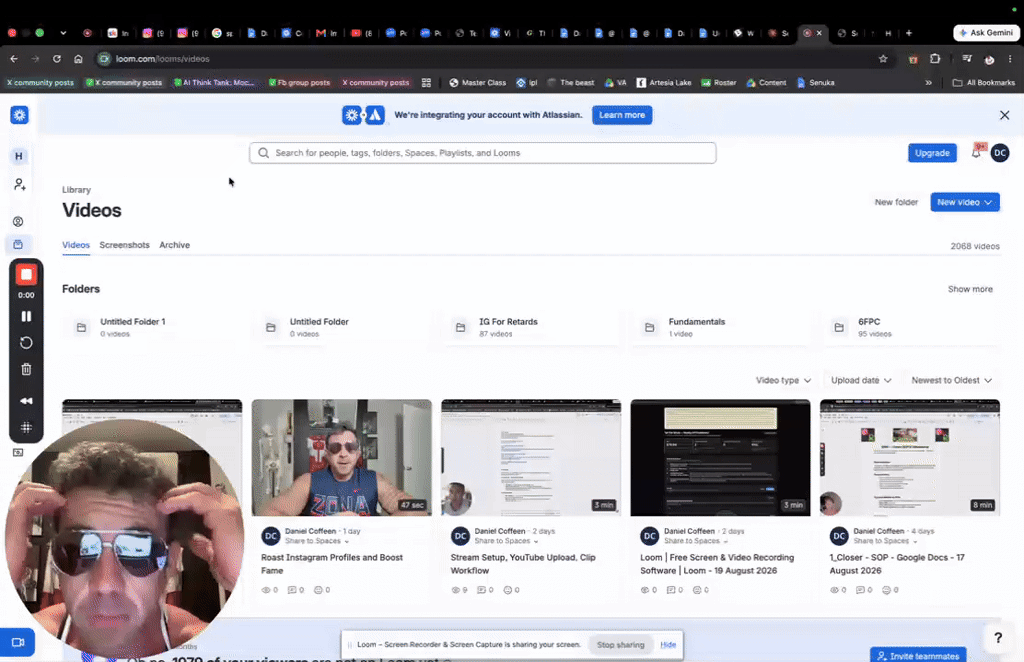Click the comments count under Stream Setup video
This screenshot has height=662, width=1024.
point(485,590)
